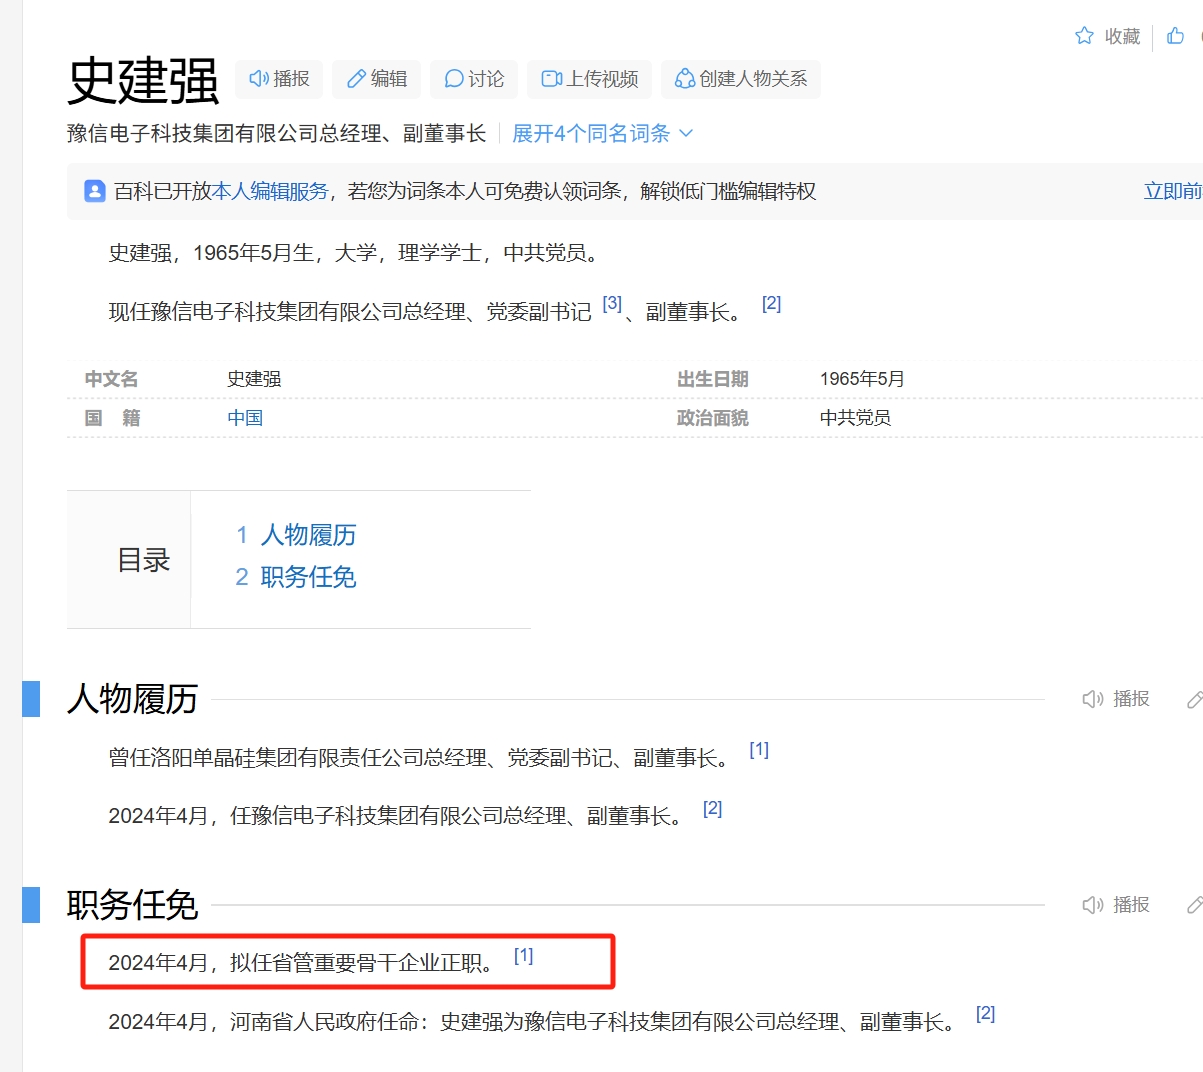Click the 出生日期 field label
This screenshot has height=1072, width=1203.
click(x=713, y=379)
